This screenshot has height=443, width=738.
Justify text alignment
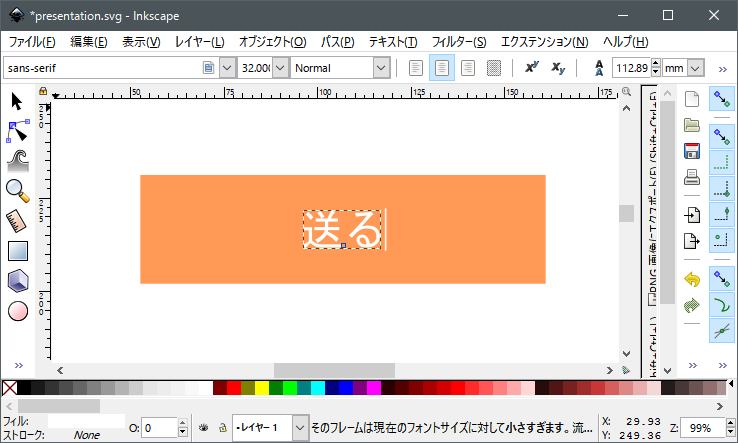pyautogui.click(x=494, y=68)
